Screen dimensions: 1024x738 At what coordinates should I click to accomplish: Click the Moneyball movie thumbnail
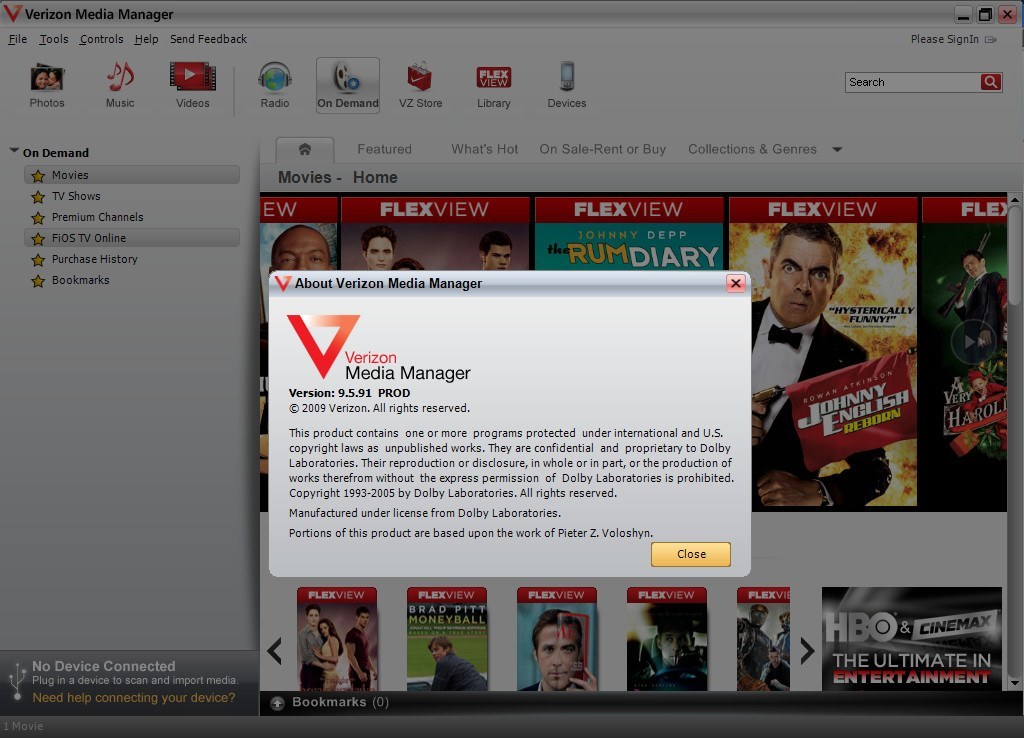tap(447, 637)
